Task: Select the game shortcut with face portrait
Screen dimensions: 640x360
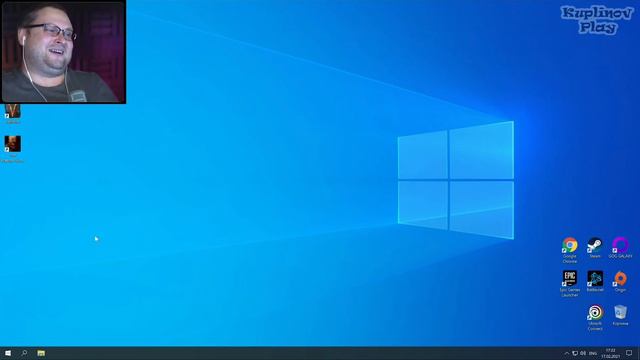Action: click(12, 149)
